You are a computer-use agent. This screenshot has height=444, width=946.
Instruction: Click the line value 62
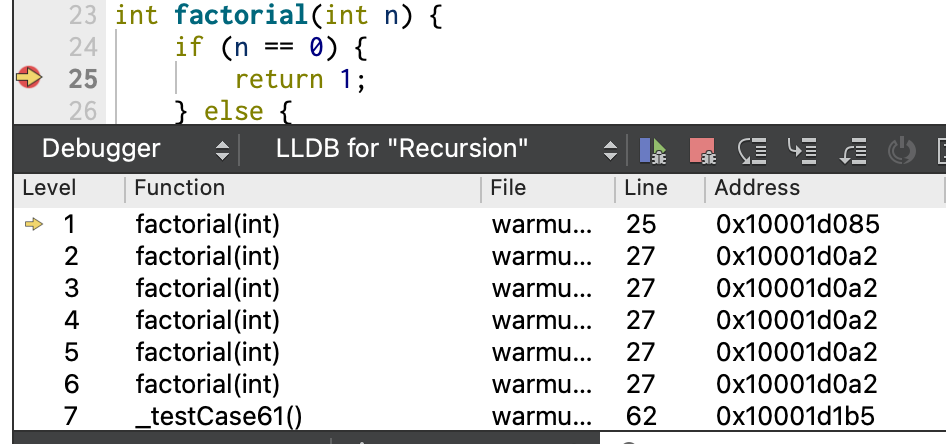pos(641,417)
